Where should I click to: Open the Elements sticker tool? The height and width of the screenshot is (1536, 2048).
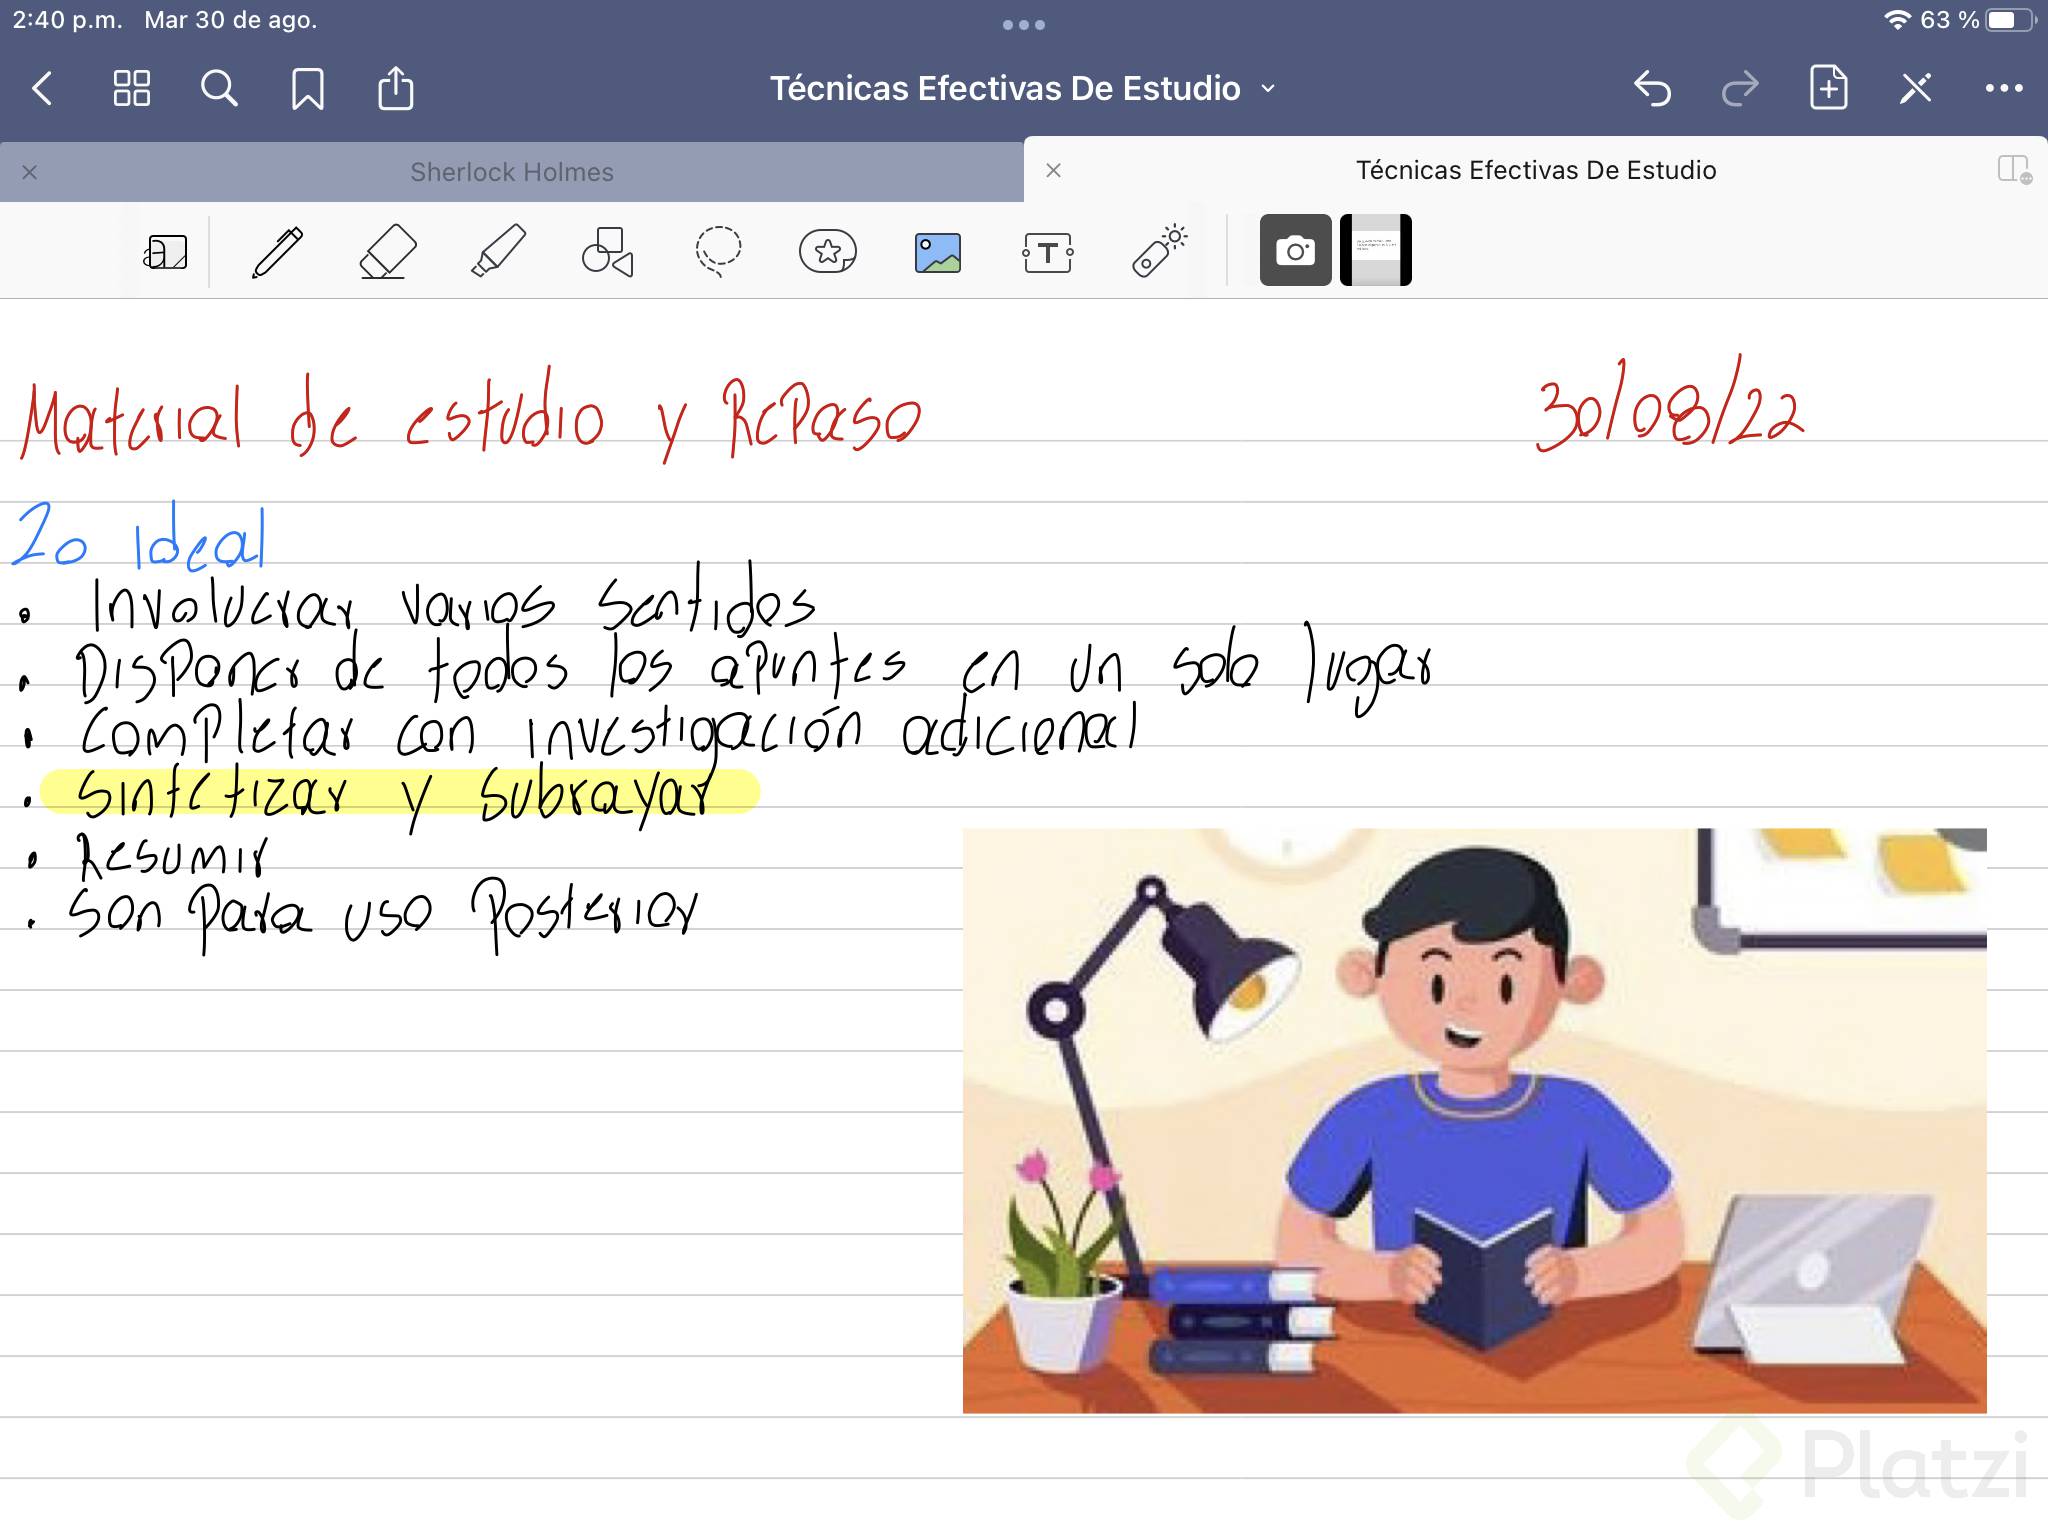[x=827, y=251]
